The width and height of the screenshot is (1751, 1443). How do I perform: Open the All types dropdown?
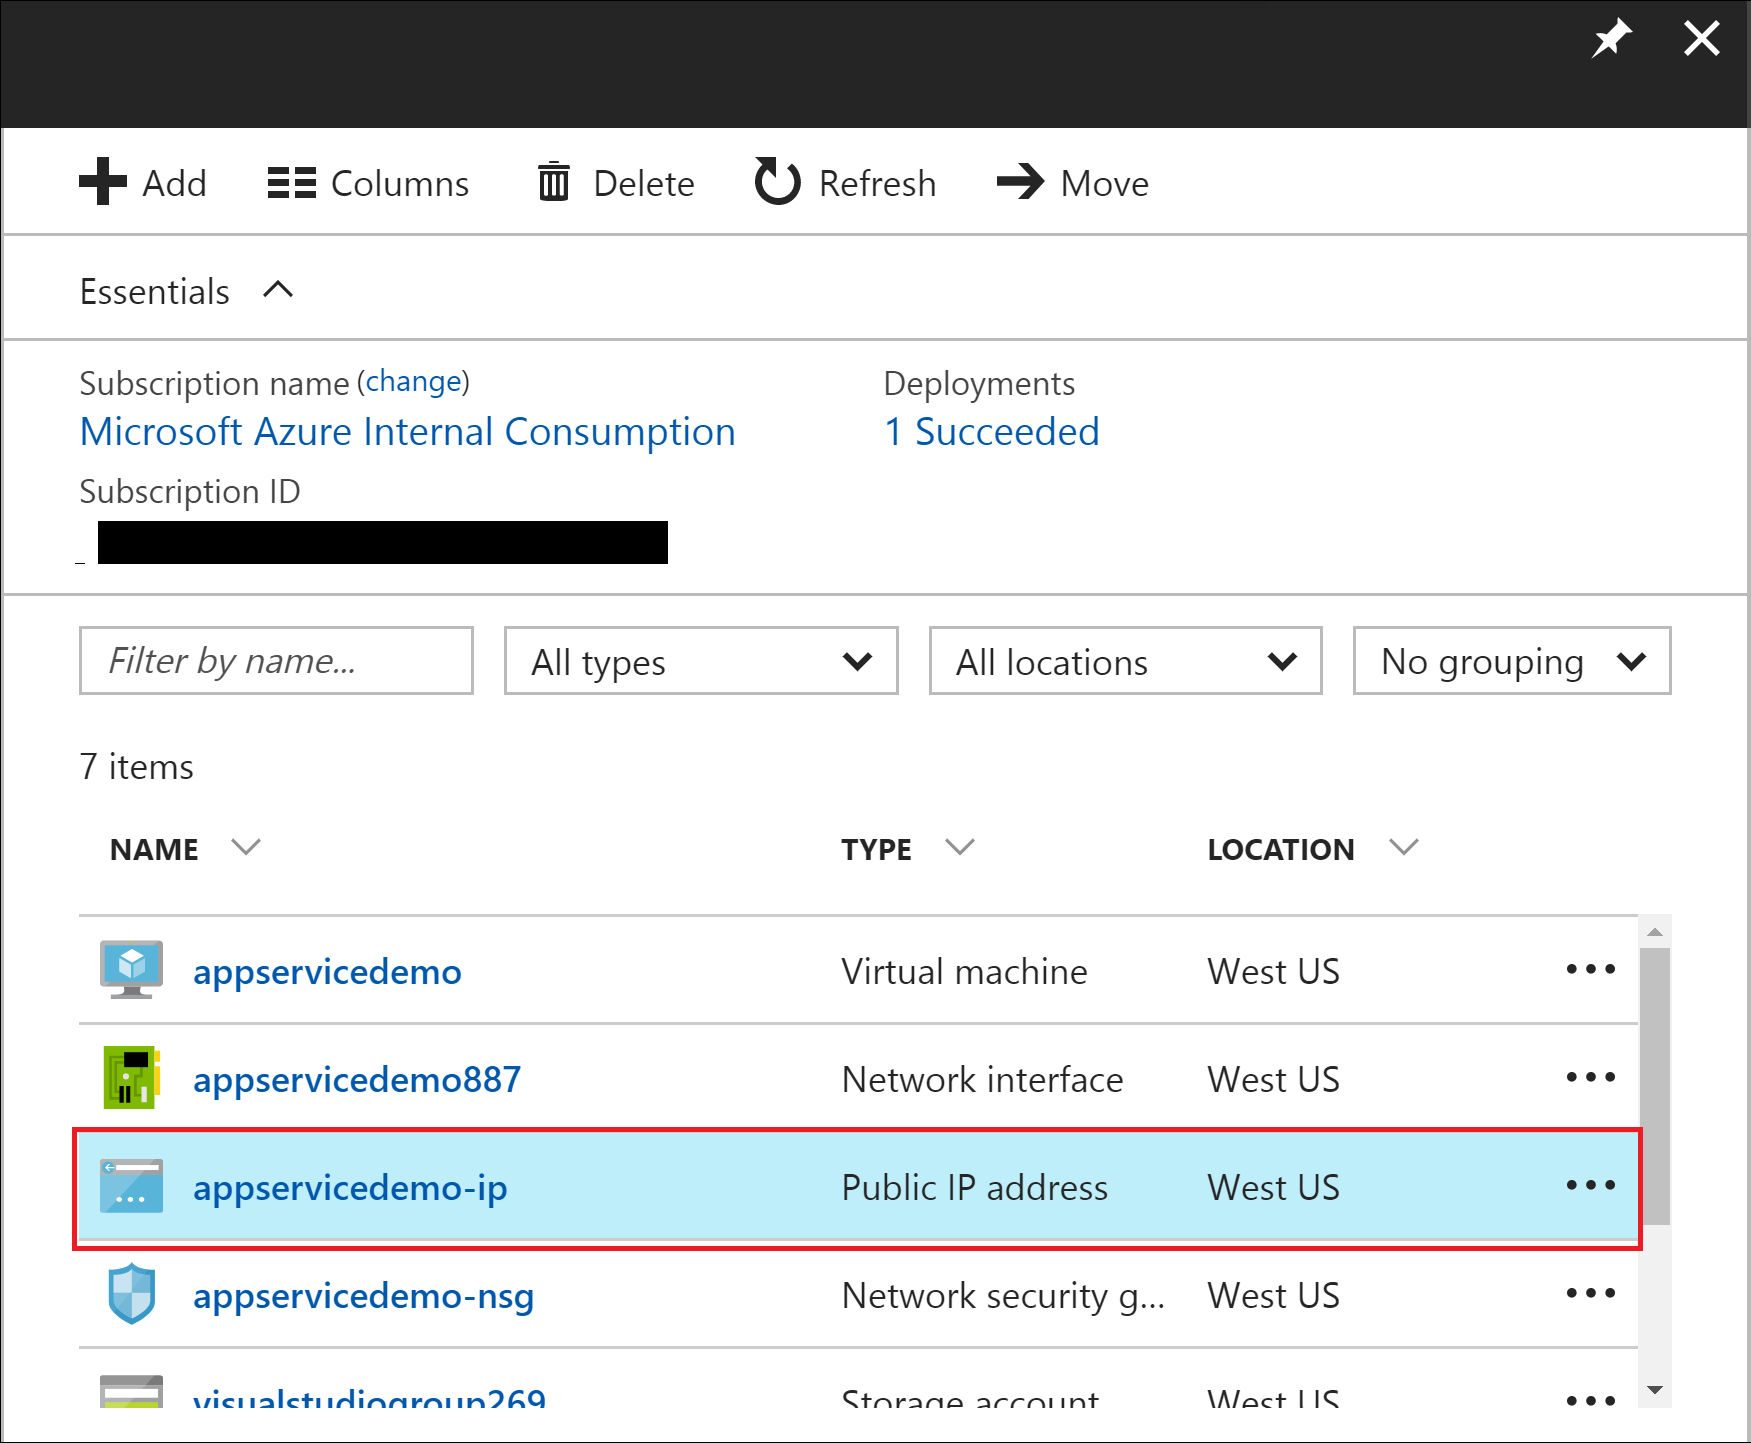[701, 661]
